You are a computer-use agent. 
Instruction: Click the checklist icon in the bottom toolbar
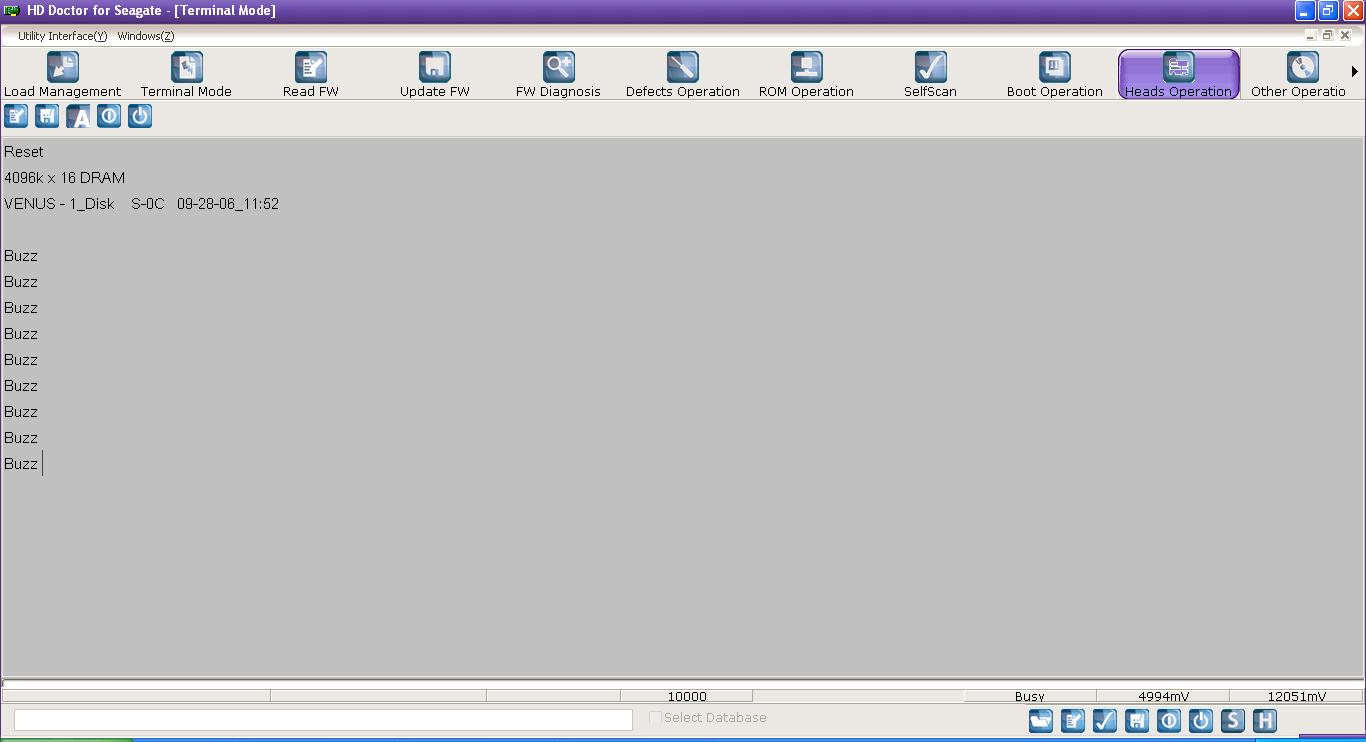click(x=1073, y=720)
